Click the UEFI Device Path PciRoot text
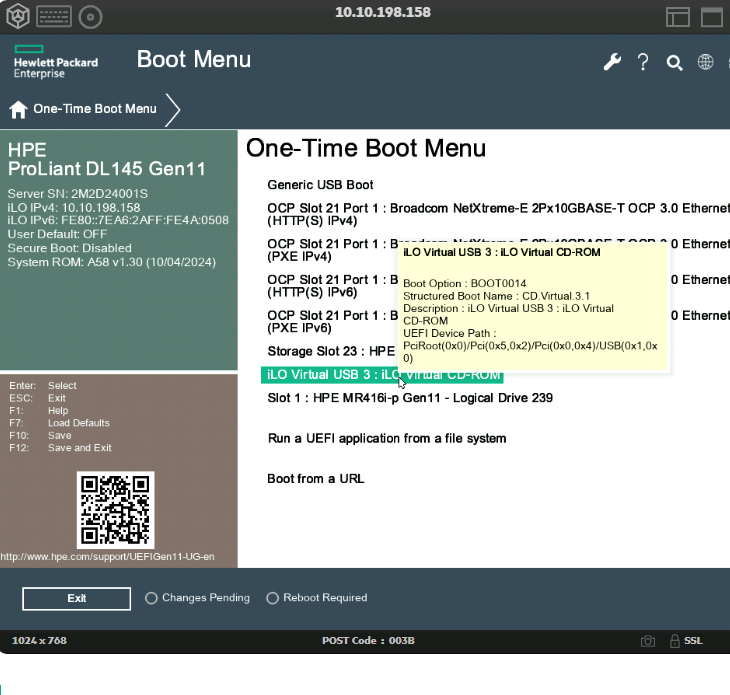 point(530,346)
